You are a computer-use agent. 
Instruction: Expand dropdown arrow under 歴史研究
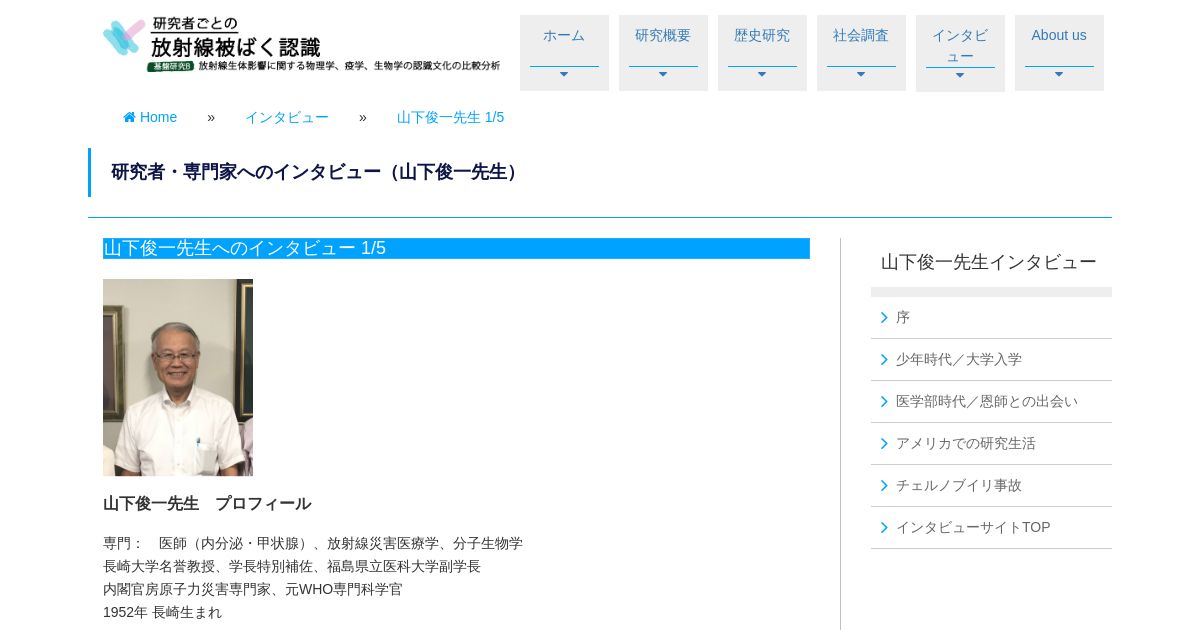pos(762,74)
